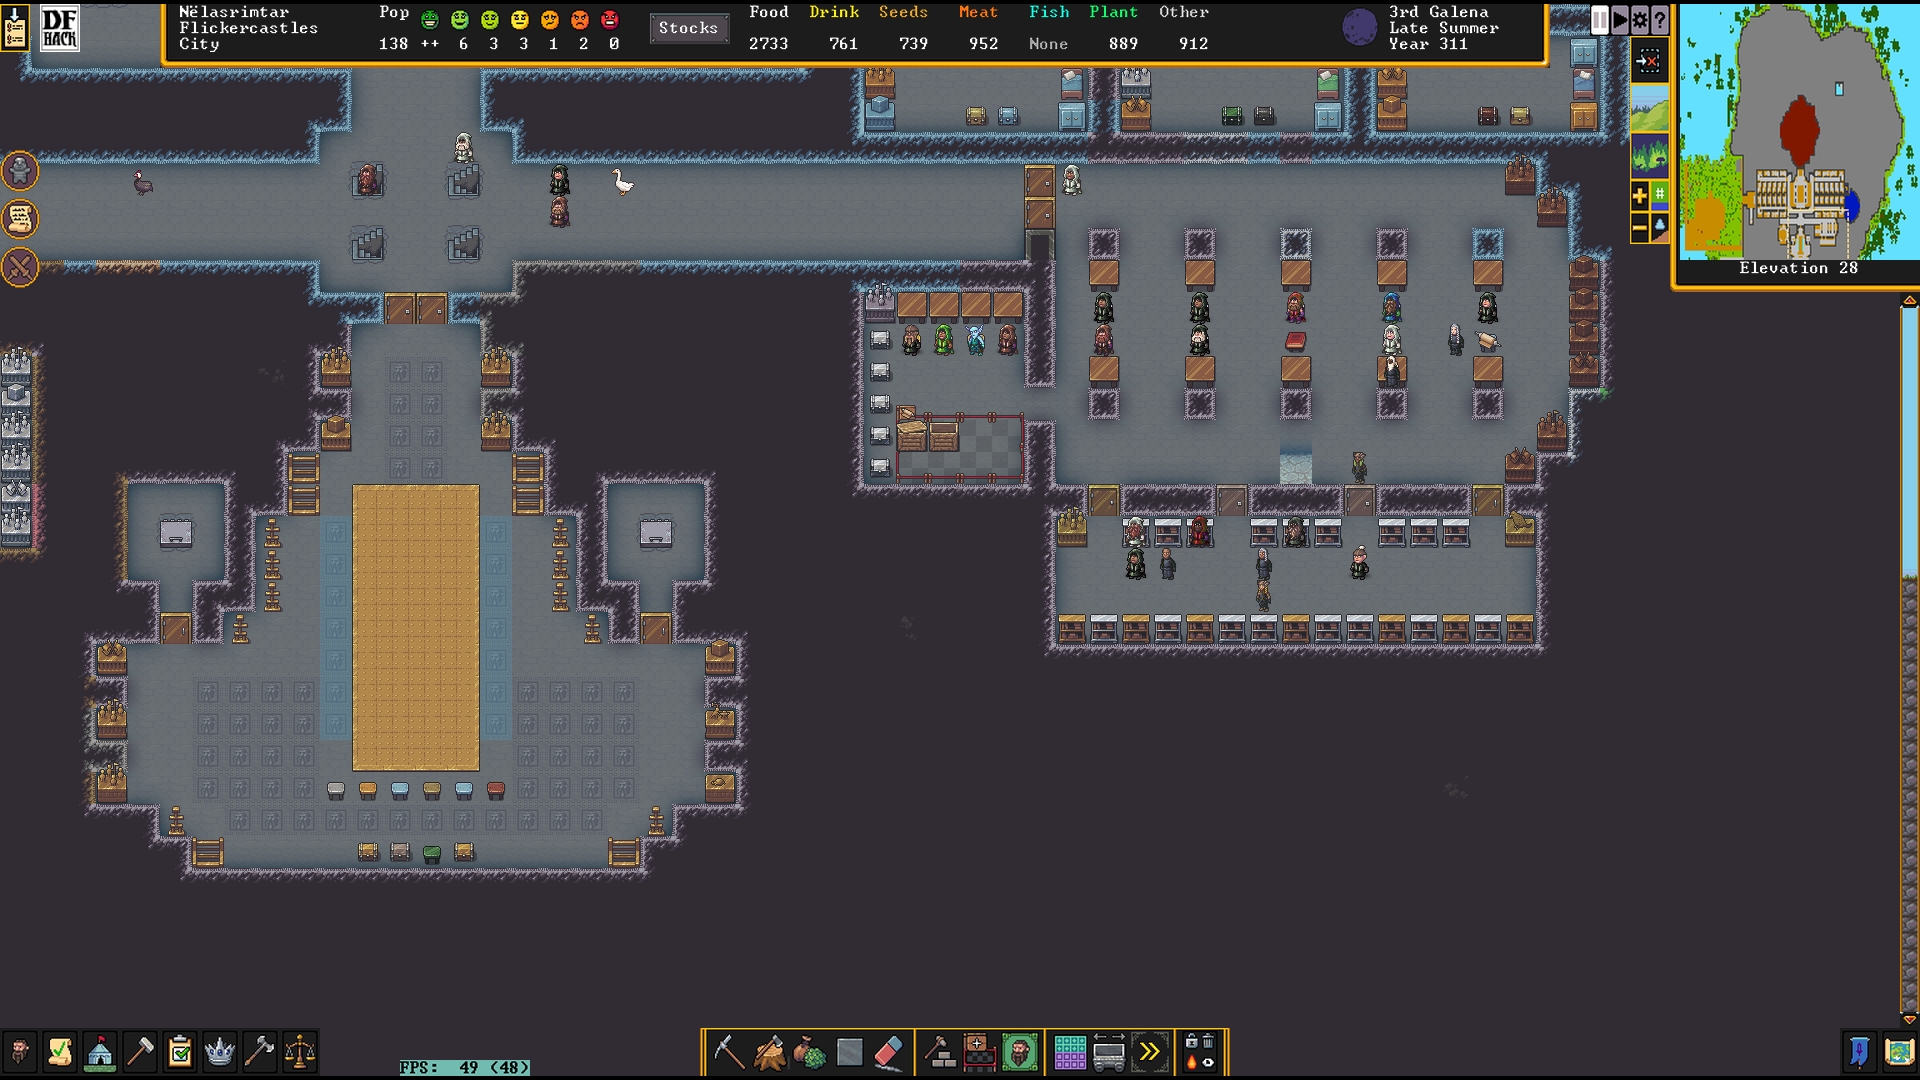Open the nobles crown menu

219,1052
